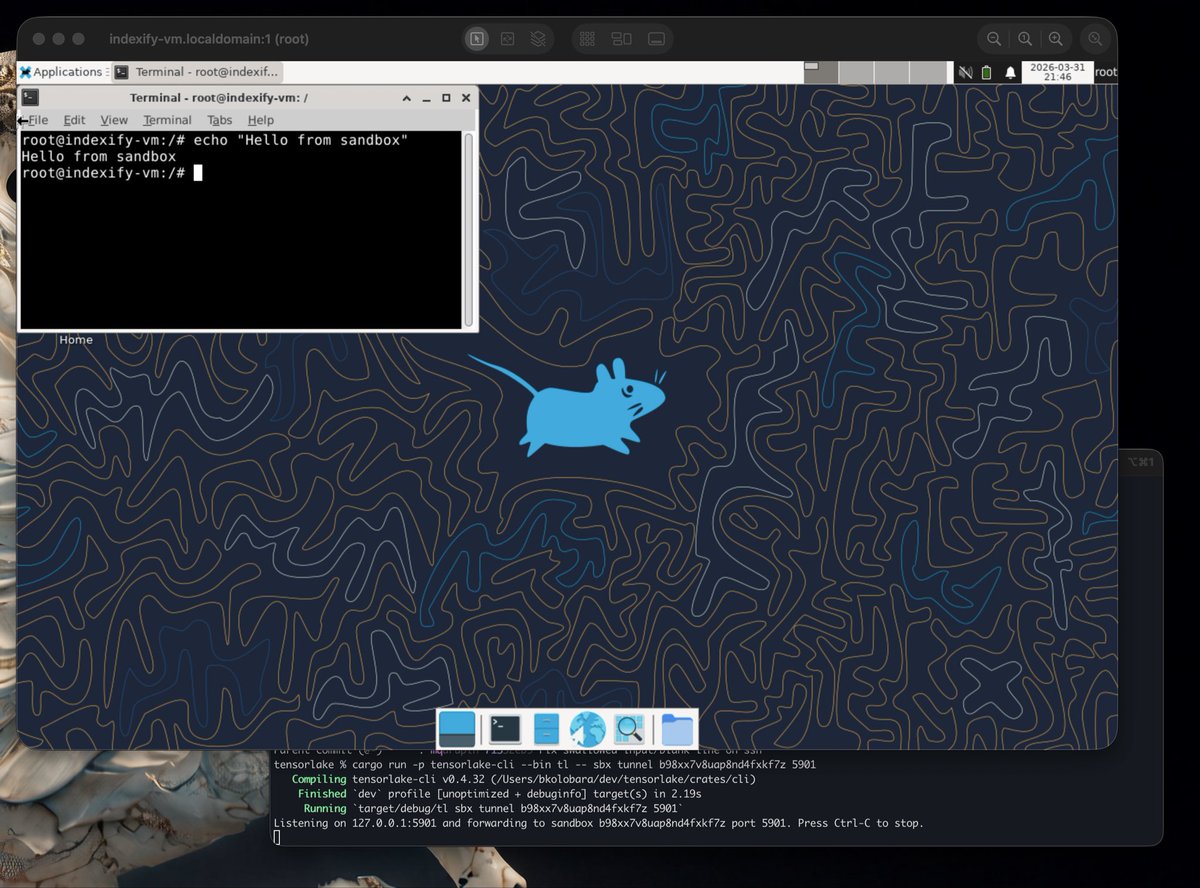Open the notification bell in the panel
The width and height of the screenshot is (1200, 888).
point(1011,72)
